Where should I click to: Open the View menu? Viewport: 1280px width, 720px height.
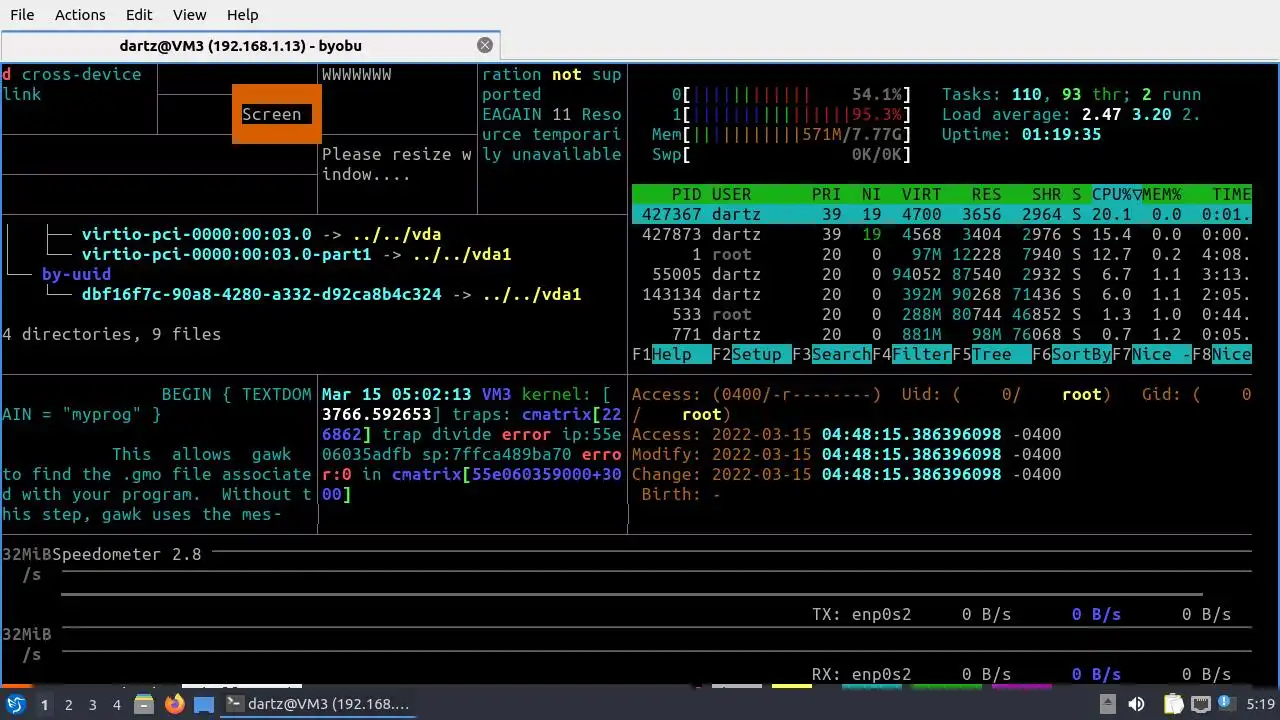click(189, 15)
